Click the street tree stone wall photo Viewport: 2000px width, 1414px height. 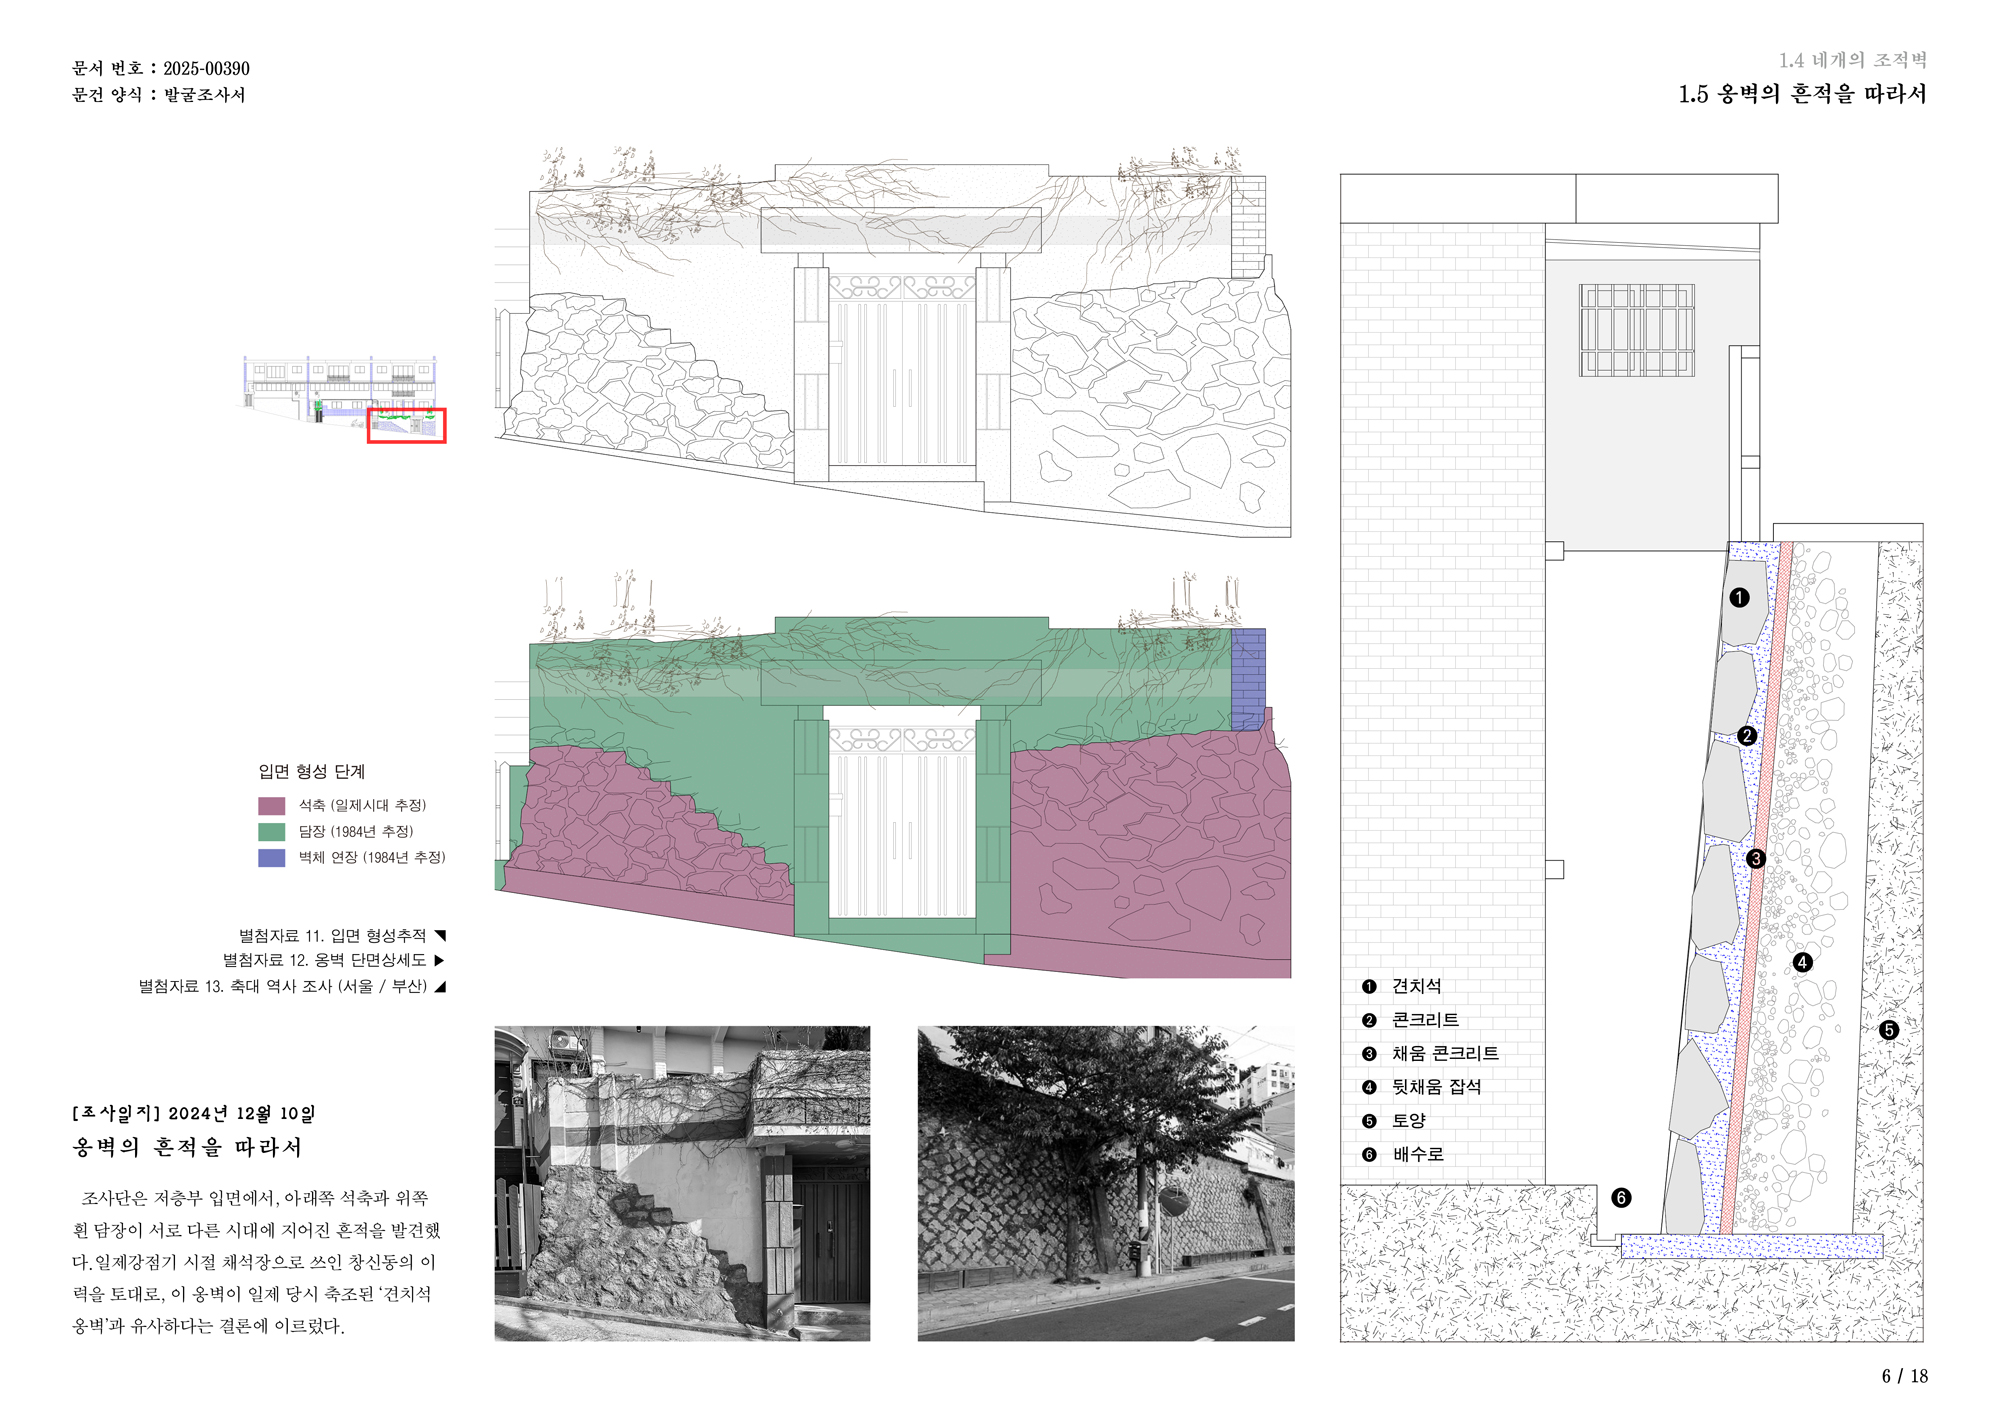pos(1105,1183)
